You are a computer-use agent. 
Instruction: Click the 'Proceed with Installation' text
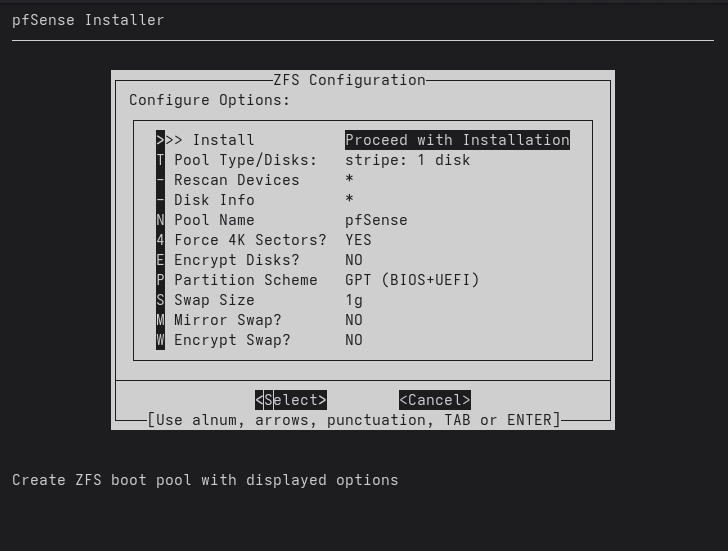457,140
